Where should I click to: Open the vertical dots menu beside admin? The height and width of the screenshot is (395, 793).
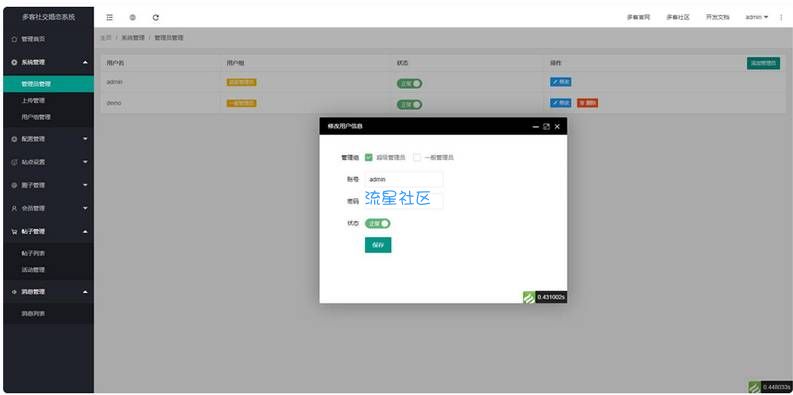[x=781, y=17]
